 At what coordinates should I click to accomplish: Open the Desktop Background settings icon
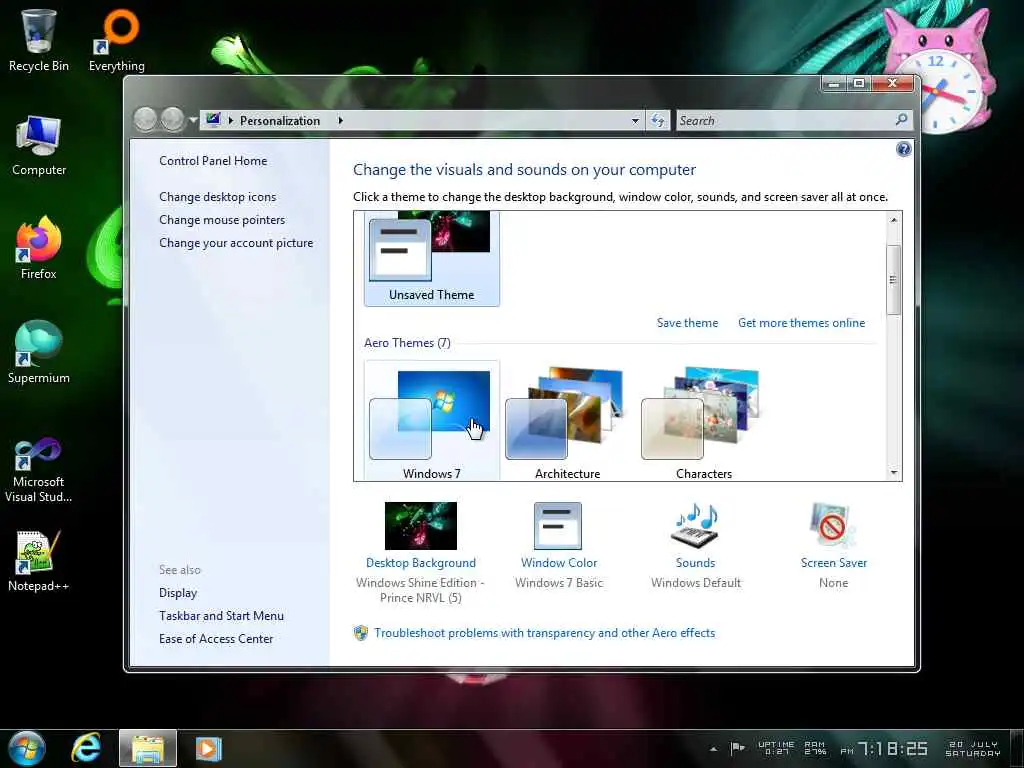tap(421, 526)
